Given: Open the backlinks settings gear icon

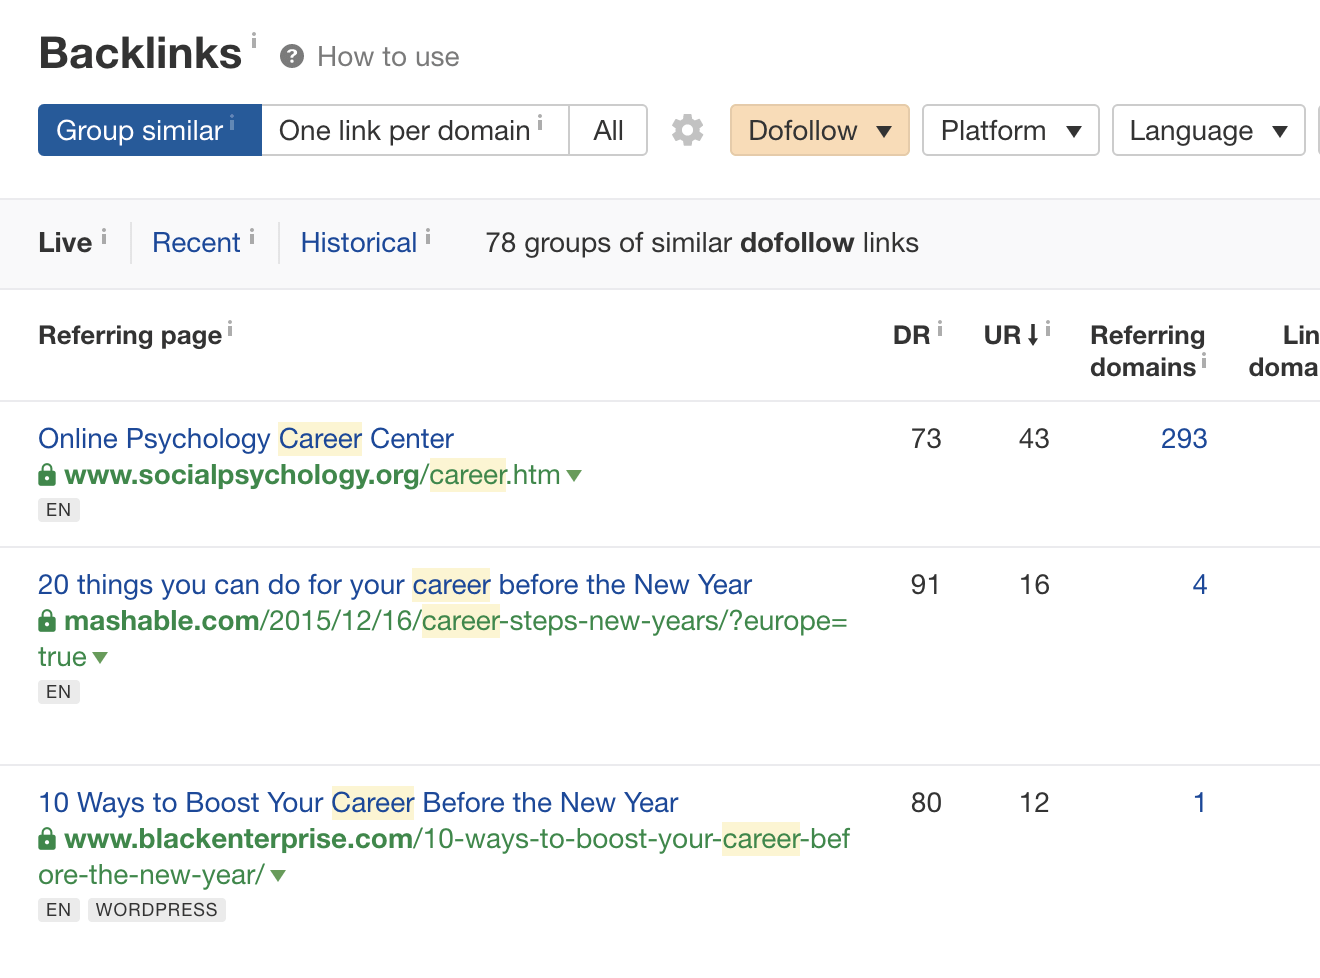Looking at the screenshot, I should pos(687,130).
